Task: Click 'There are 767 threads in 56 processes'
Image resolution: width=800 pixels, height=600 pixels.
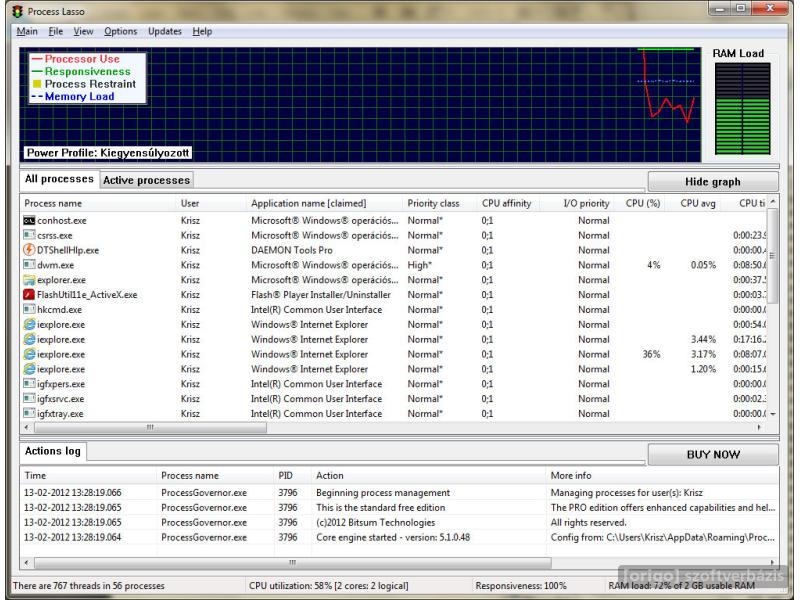Action: coord(89,586)
